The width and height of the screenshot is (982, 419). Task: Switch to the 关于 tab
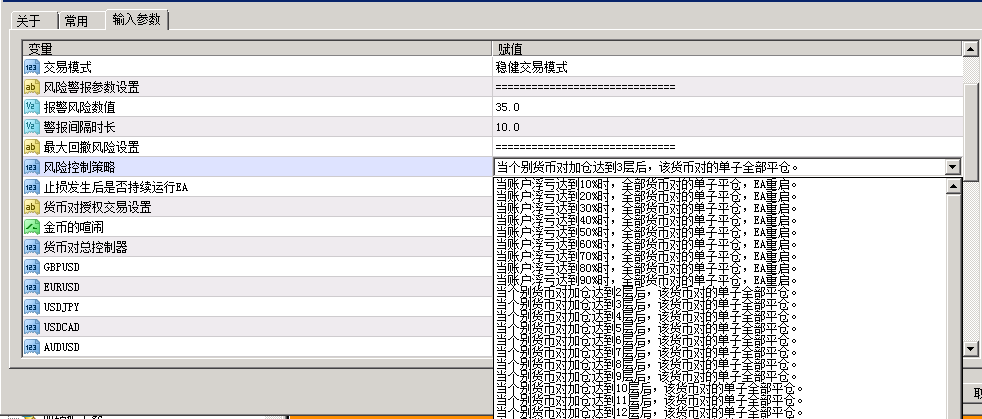28,21
